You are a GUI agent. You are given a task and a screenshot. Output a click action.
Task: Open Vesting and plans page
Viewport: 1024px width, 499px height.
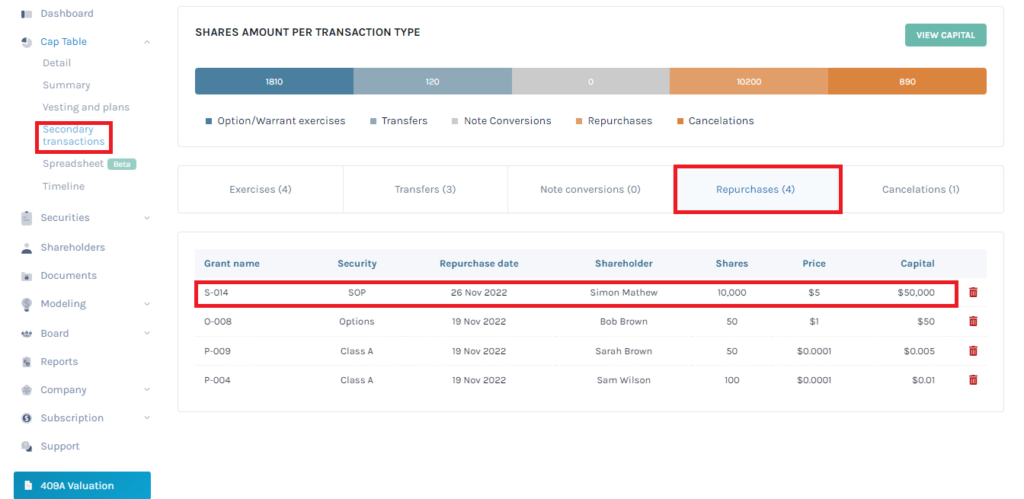tap(86, 107)
